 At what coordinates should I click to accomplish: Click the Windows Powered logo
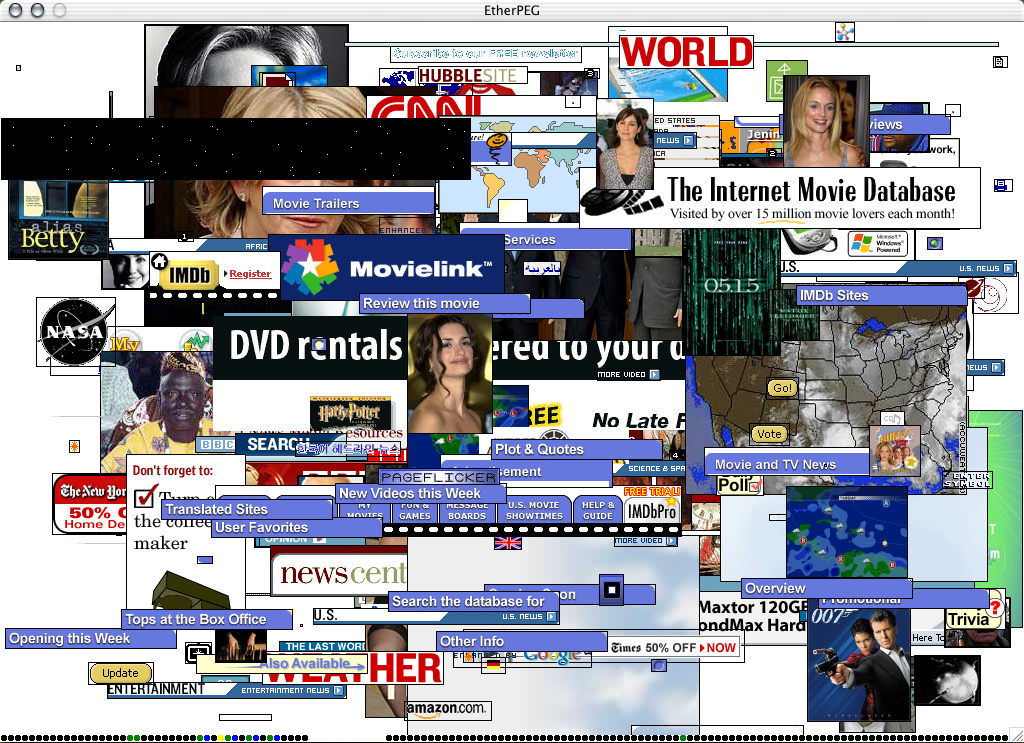coord(878,244)
